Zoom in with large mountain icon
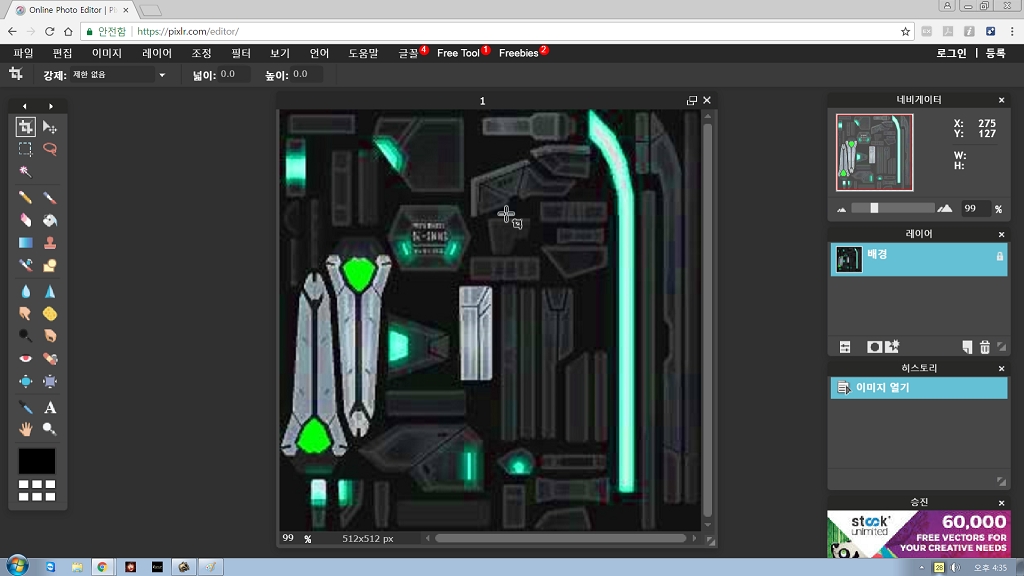Viewport: 1024px width, 576px height. pyautogui.click(x=944, y=208)
